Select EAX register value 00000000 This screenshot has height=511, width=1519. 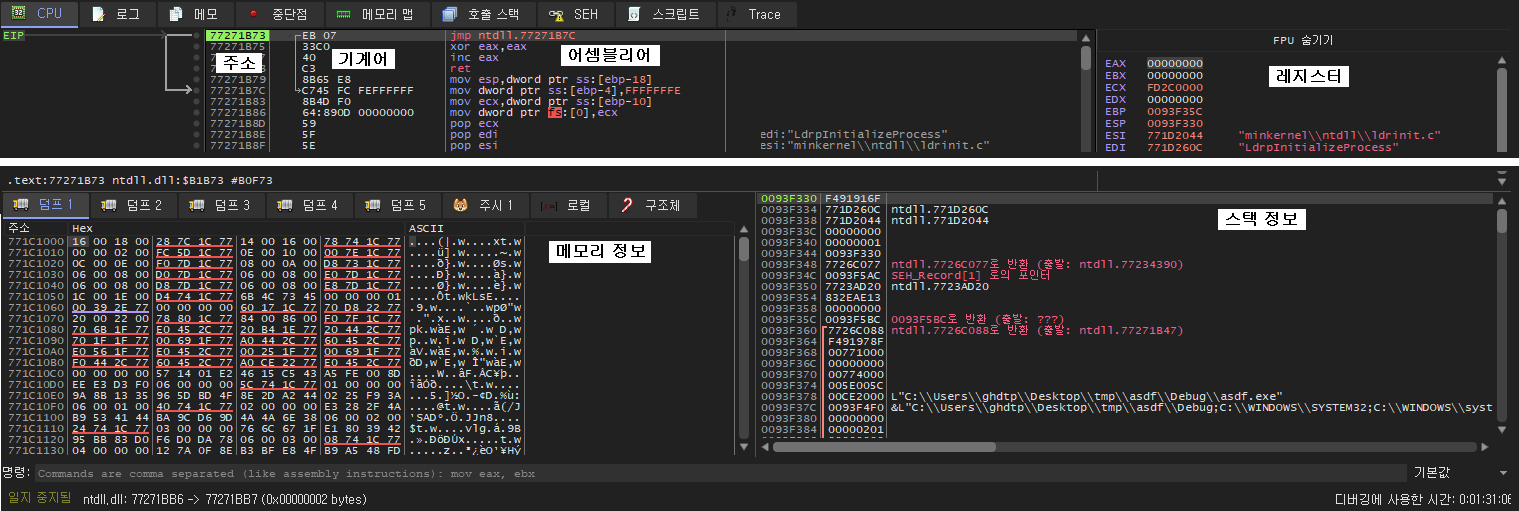coord(1175,64)
